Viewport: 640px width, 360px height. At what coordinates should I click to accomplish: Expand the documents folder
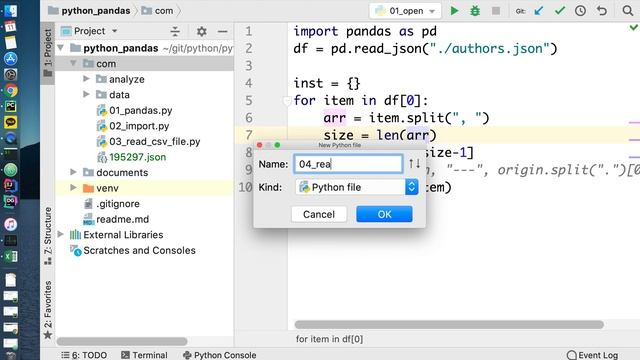(x=73, y=172)
